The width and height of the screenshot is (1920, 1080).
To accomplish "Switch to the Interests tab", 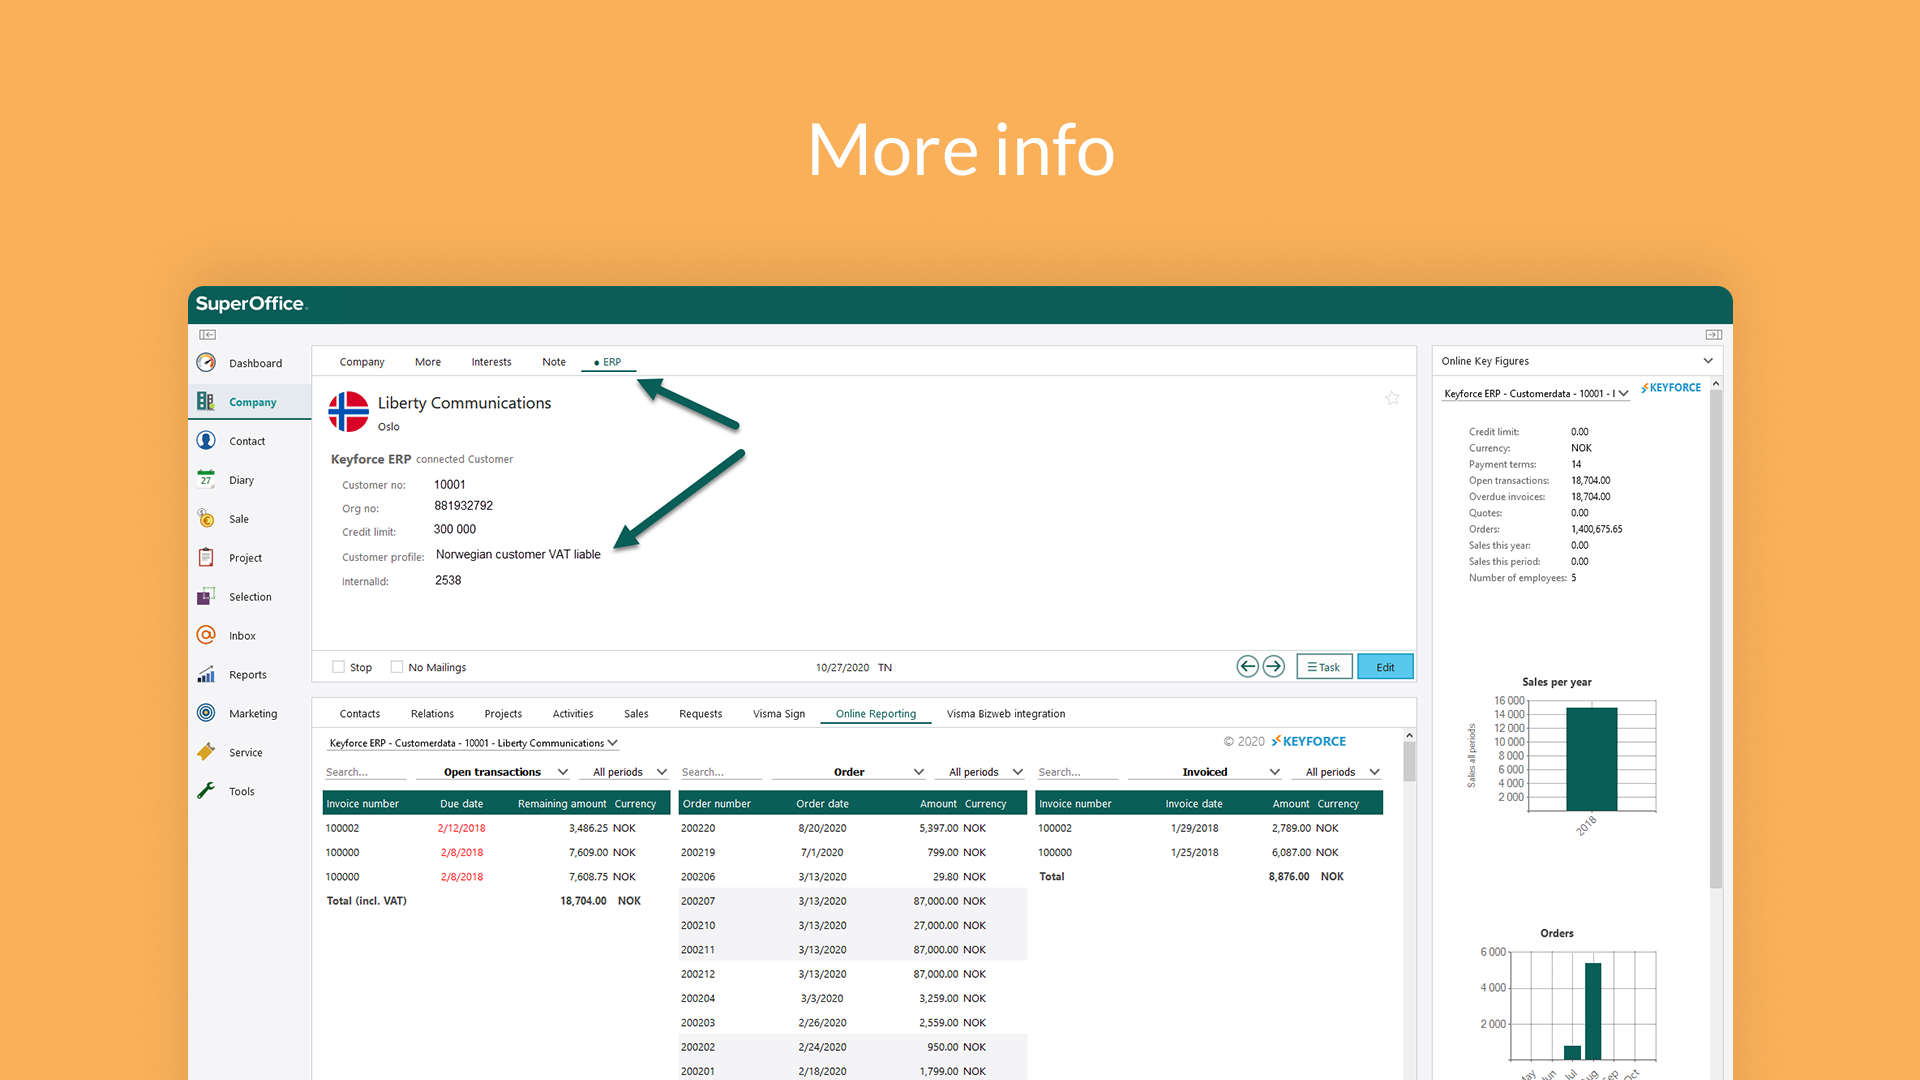I will tap(491, 362).
